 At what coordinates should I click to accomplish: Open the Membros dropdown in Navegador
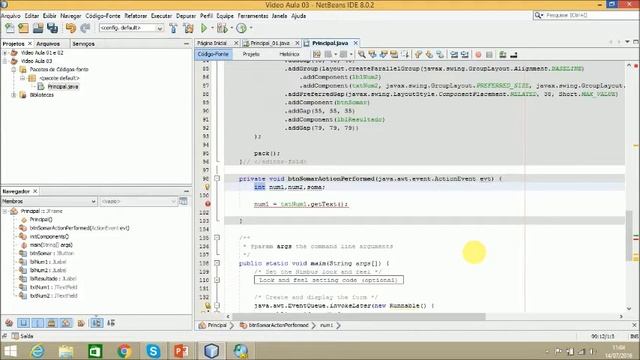(49, 201)
